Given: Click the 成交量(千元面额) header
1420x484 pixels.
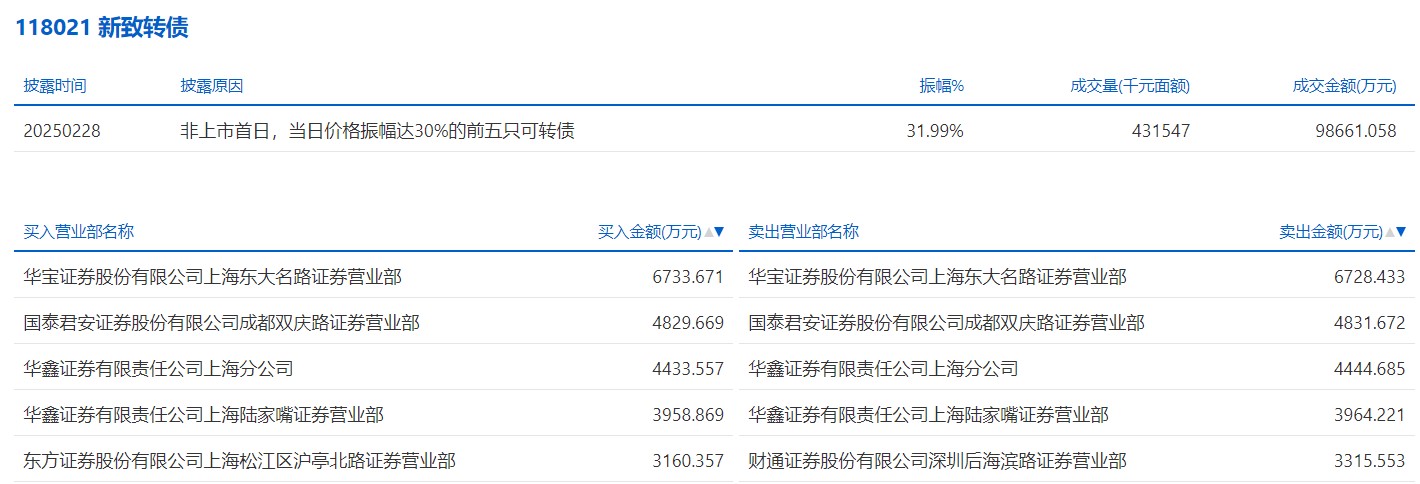Looking at the screenshot, I should 1130,86.
